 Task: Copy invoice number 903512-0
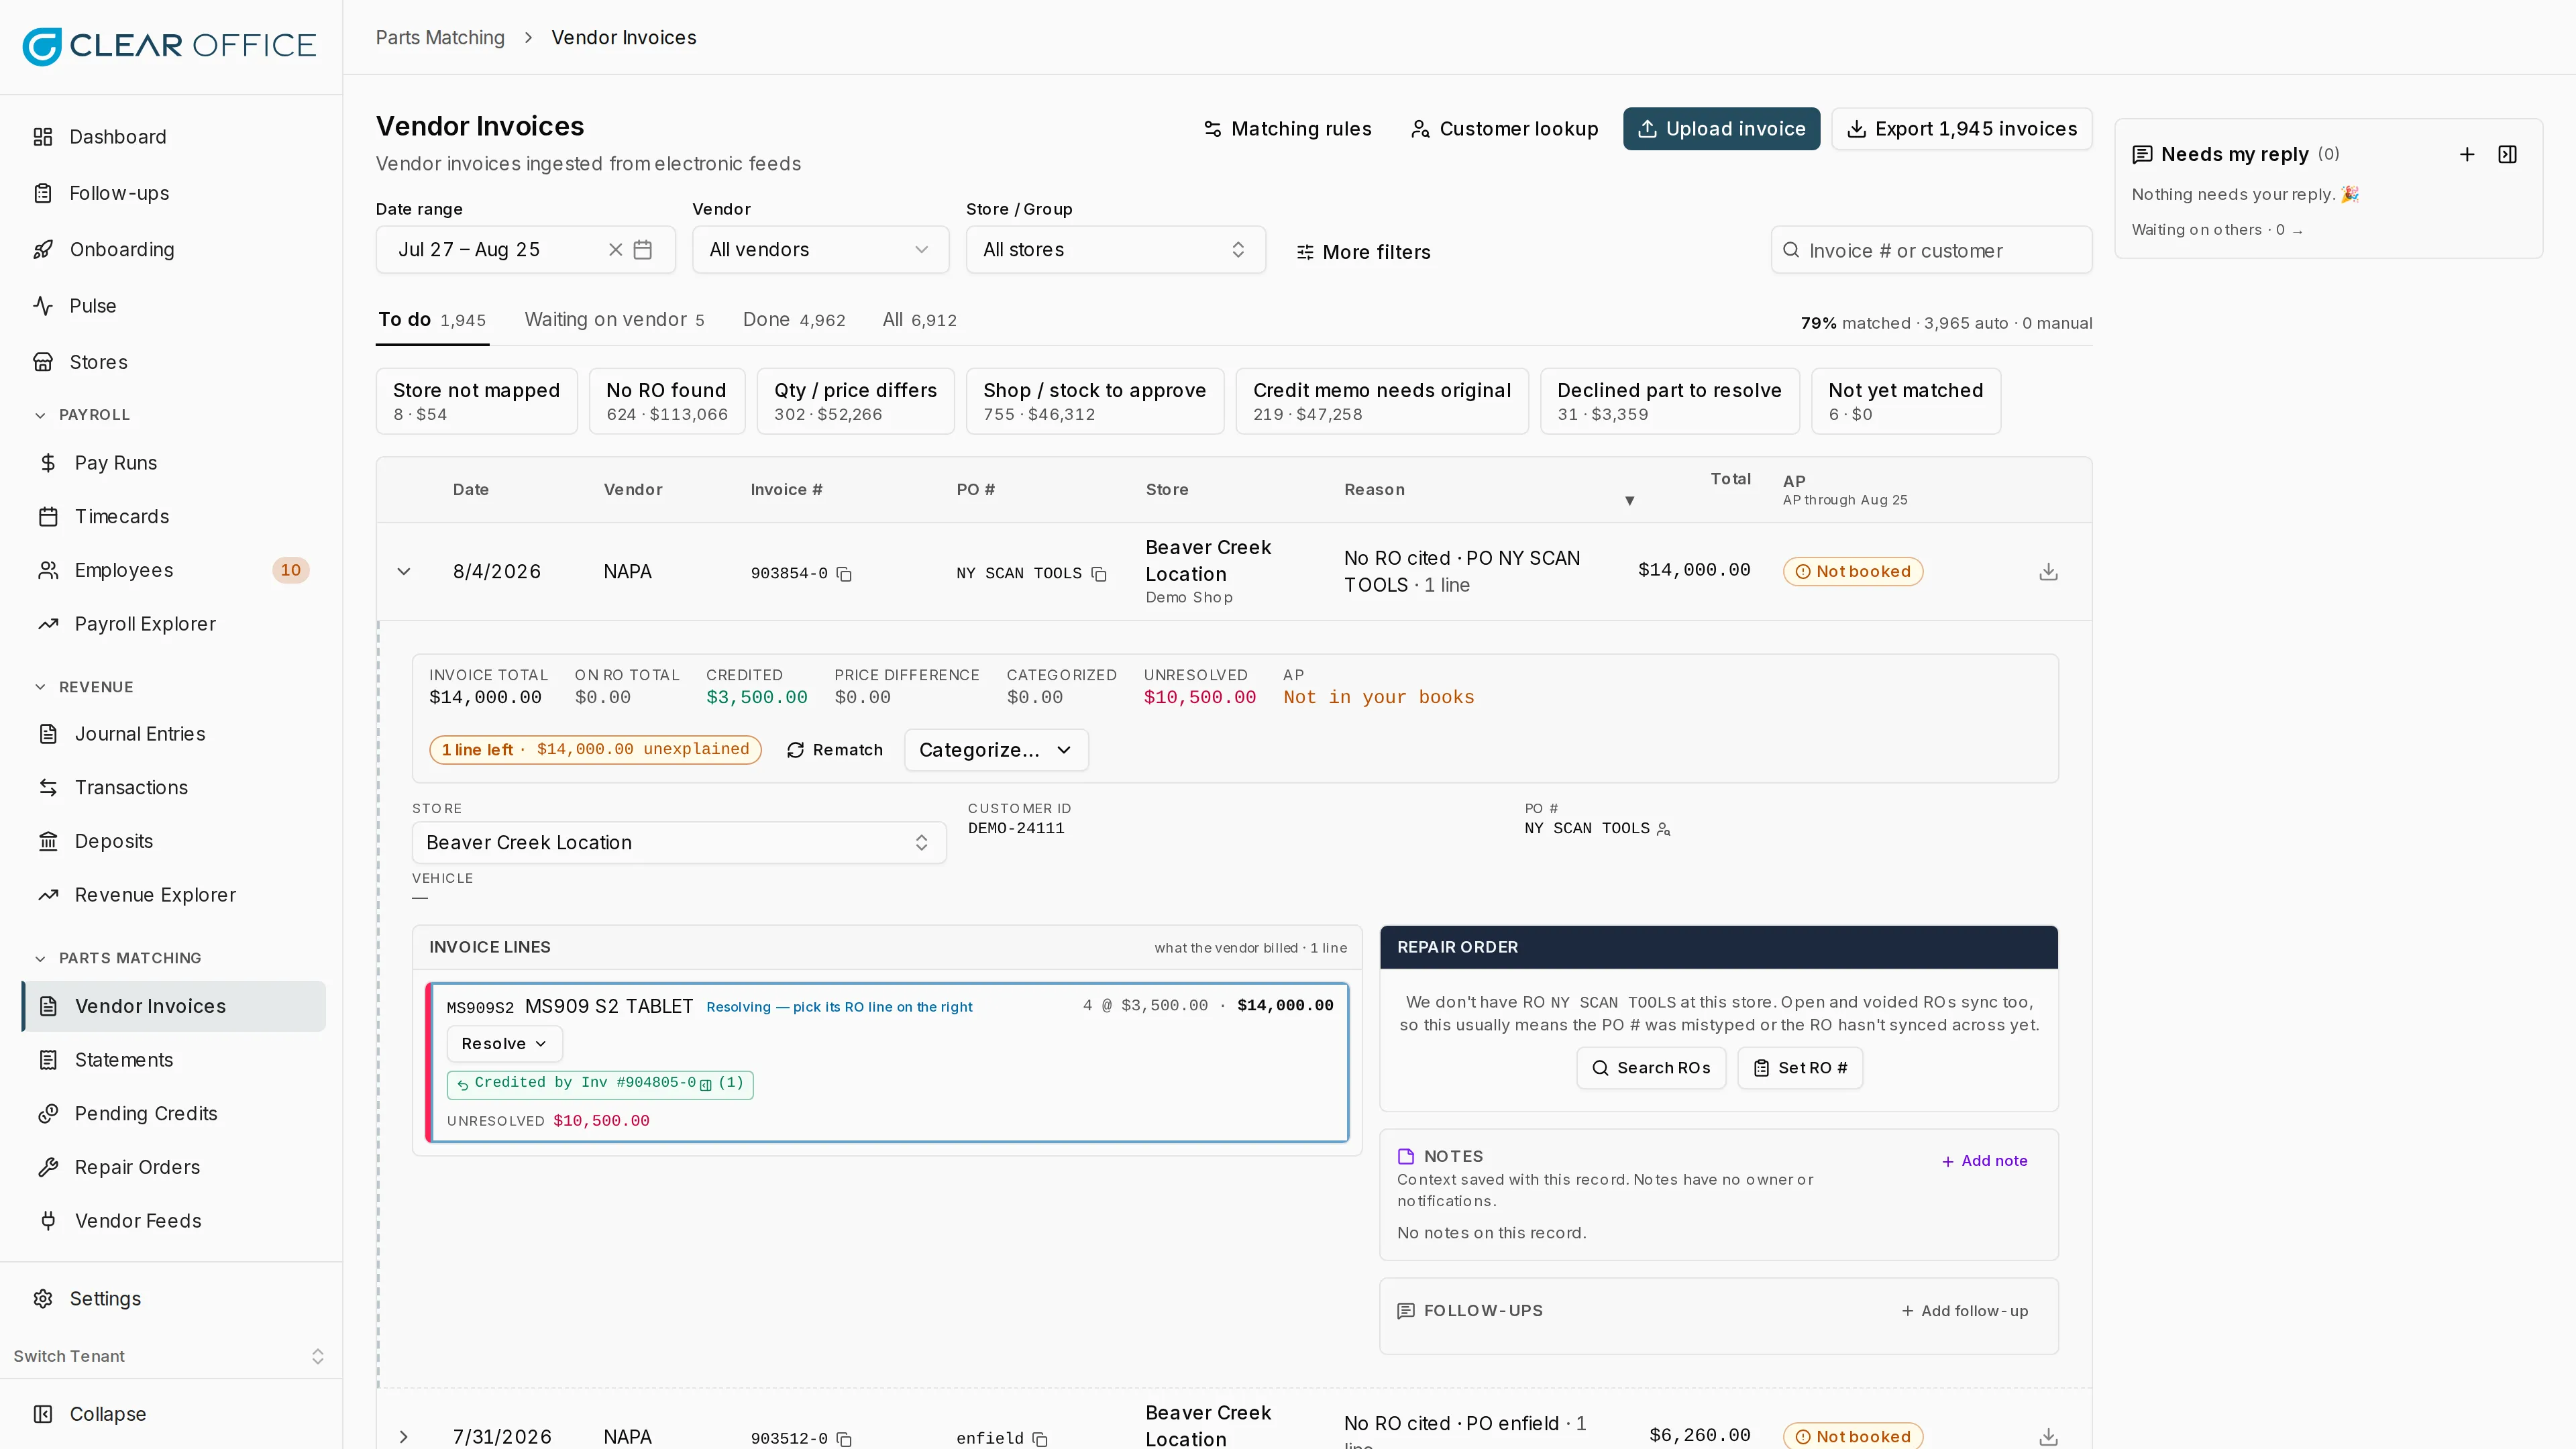click(844, 1439)
